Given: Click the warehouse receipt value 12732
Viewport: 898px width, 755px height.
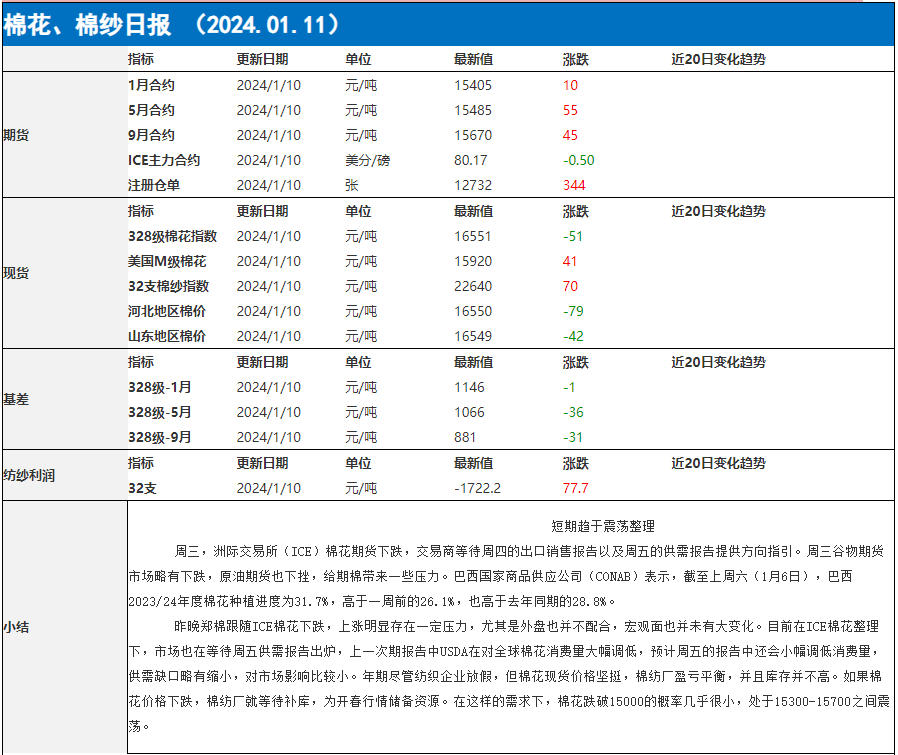Looking at the screenshot, I should coord(473,186).
